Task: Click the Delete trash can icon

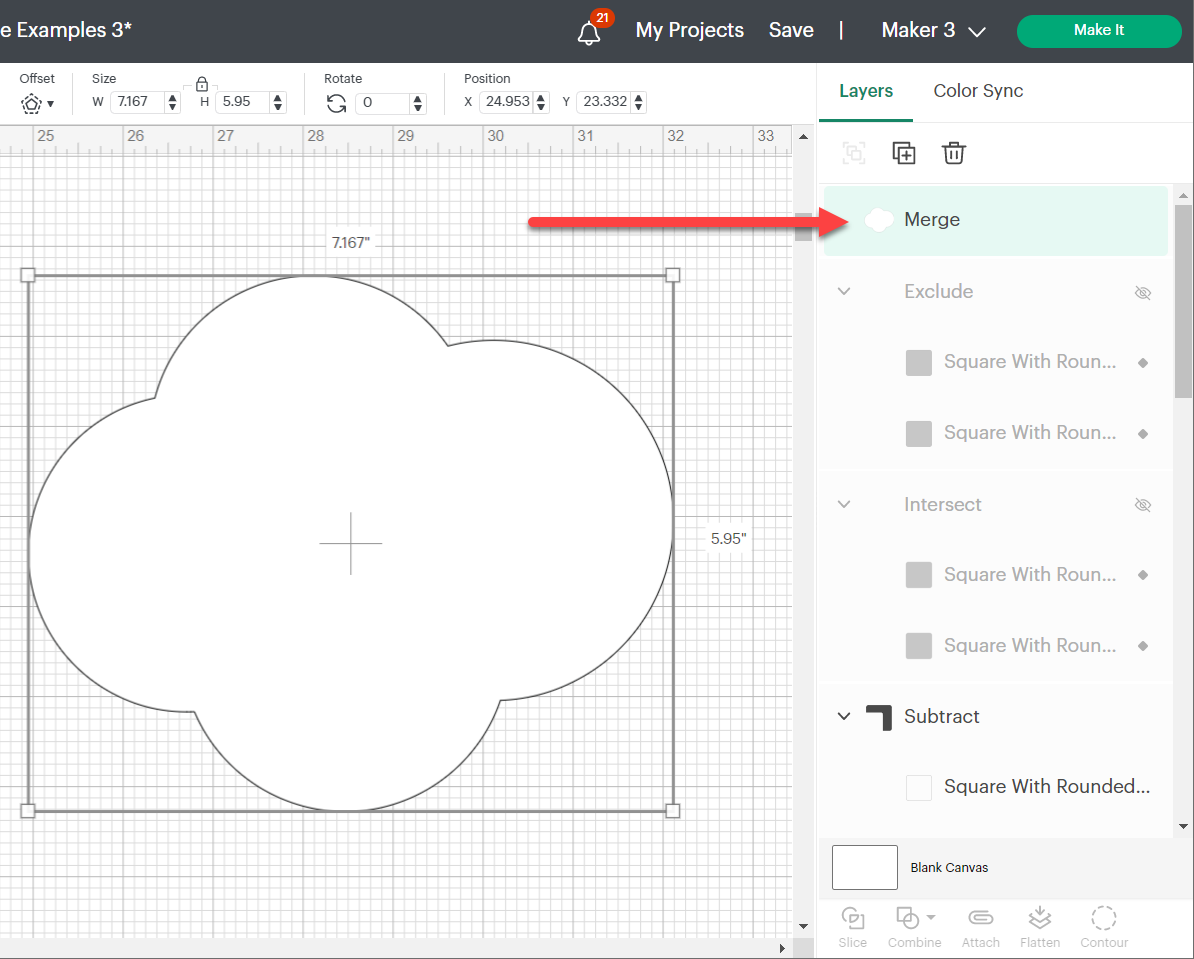Action: coord(953,153)
